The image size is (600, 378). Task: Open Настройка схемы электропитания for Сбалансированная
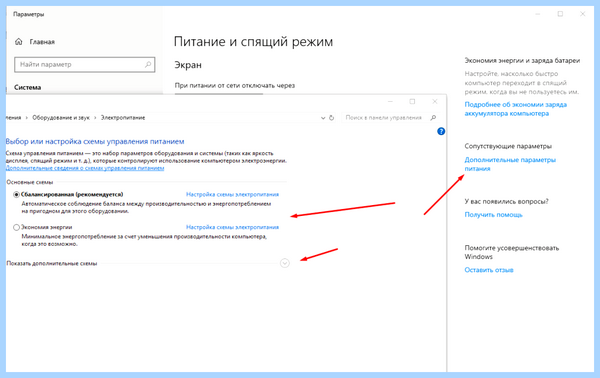coord(232,194)
